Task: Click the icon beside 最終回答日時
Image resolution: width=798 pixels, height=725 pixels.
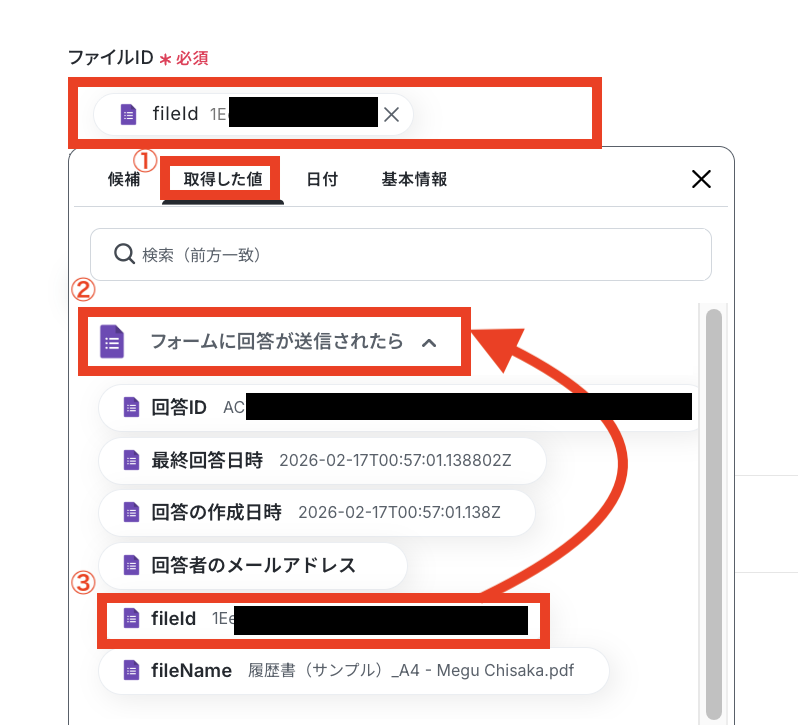Action: 131,460
